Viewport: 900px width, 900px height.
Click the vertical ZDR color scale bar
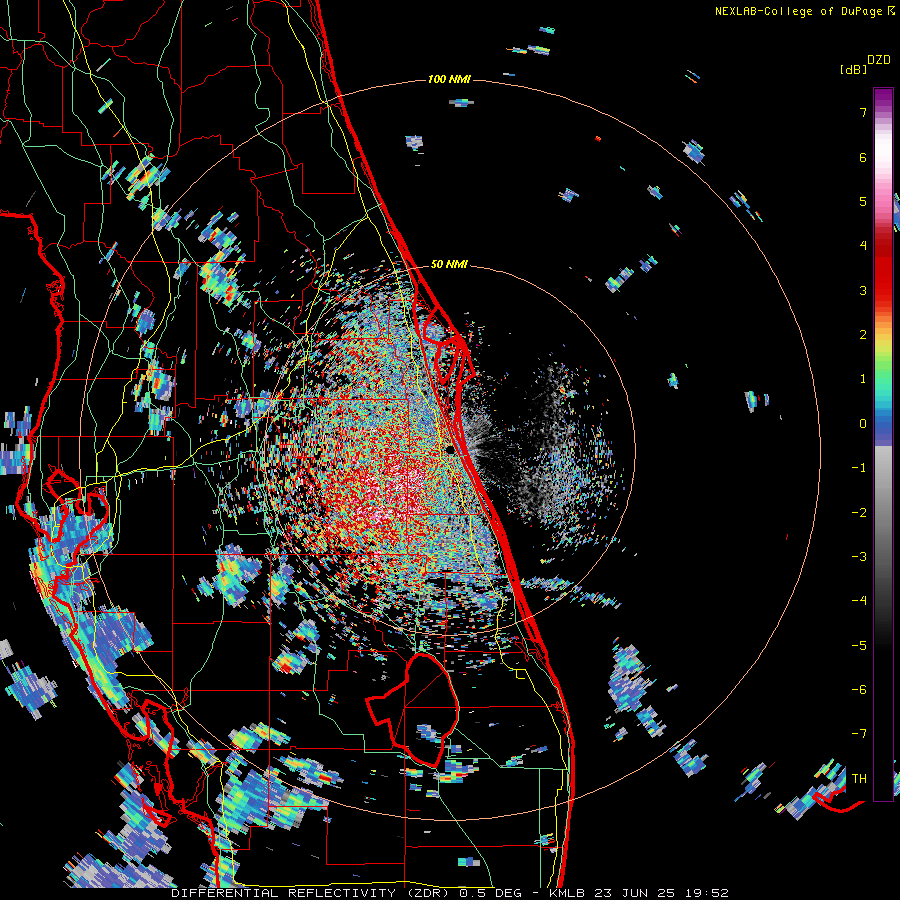[883, 445]
